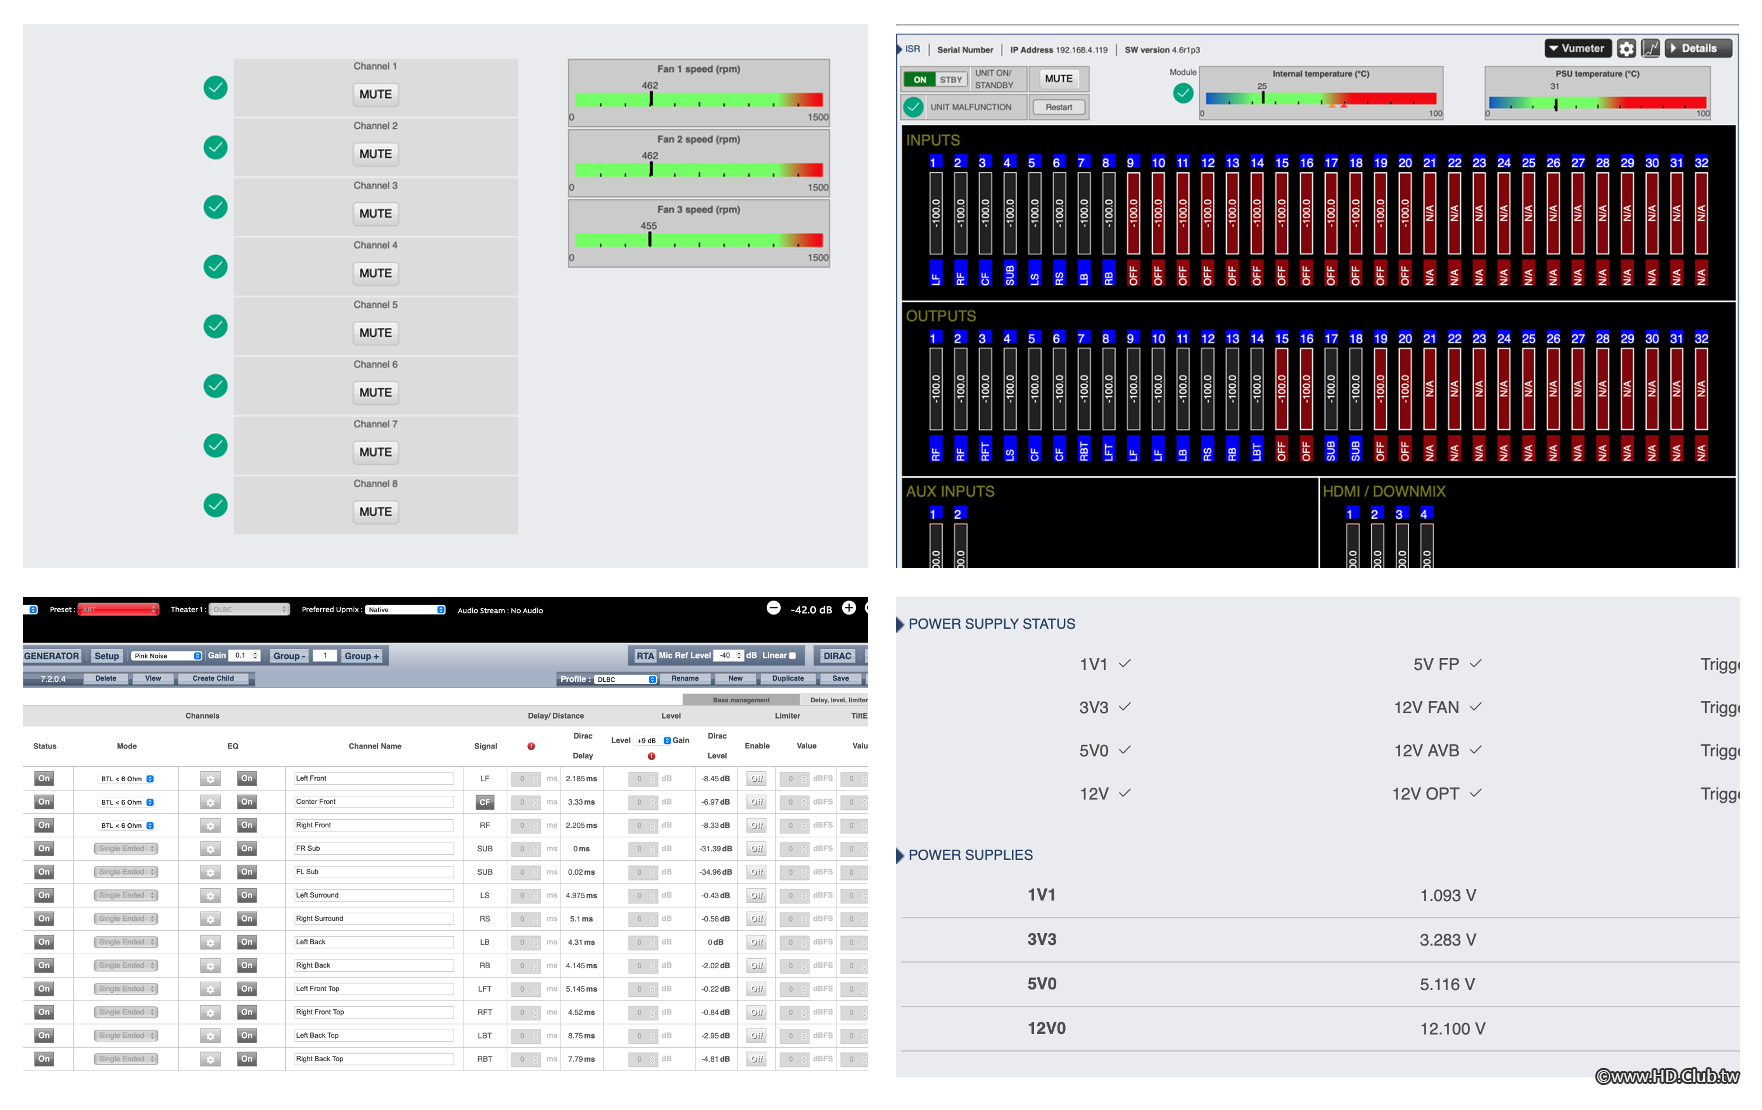Select the 7.2.0.4 configuration tab
Image resolution: width=1762 pixels, height=1110 pixels.
[52, 679]
